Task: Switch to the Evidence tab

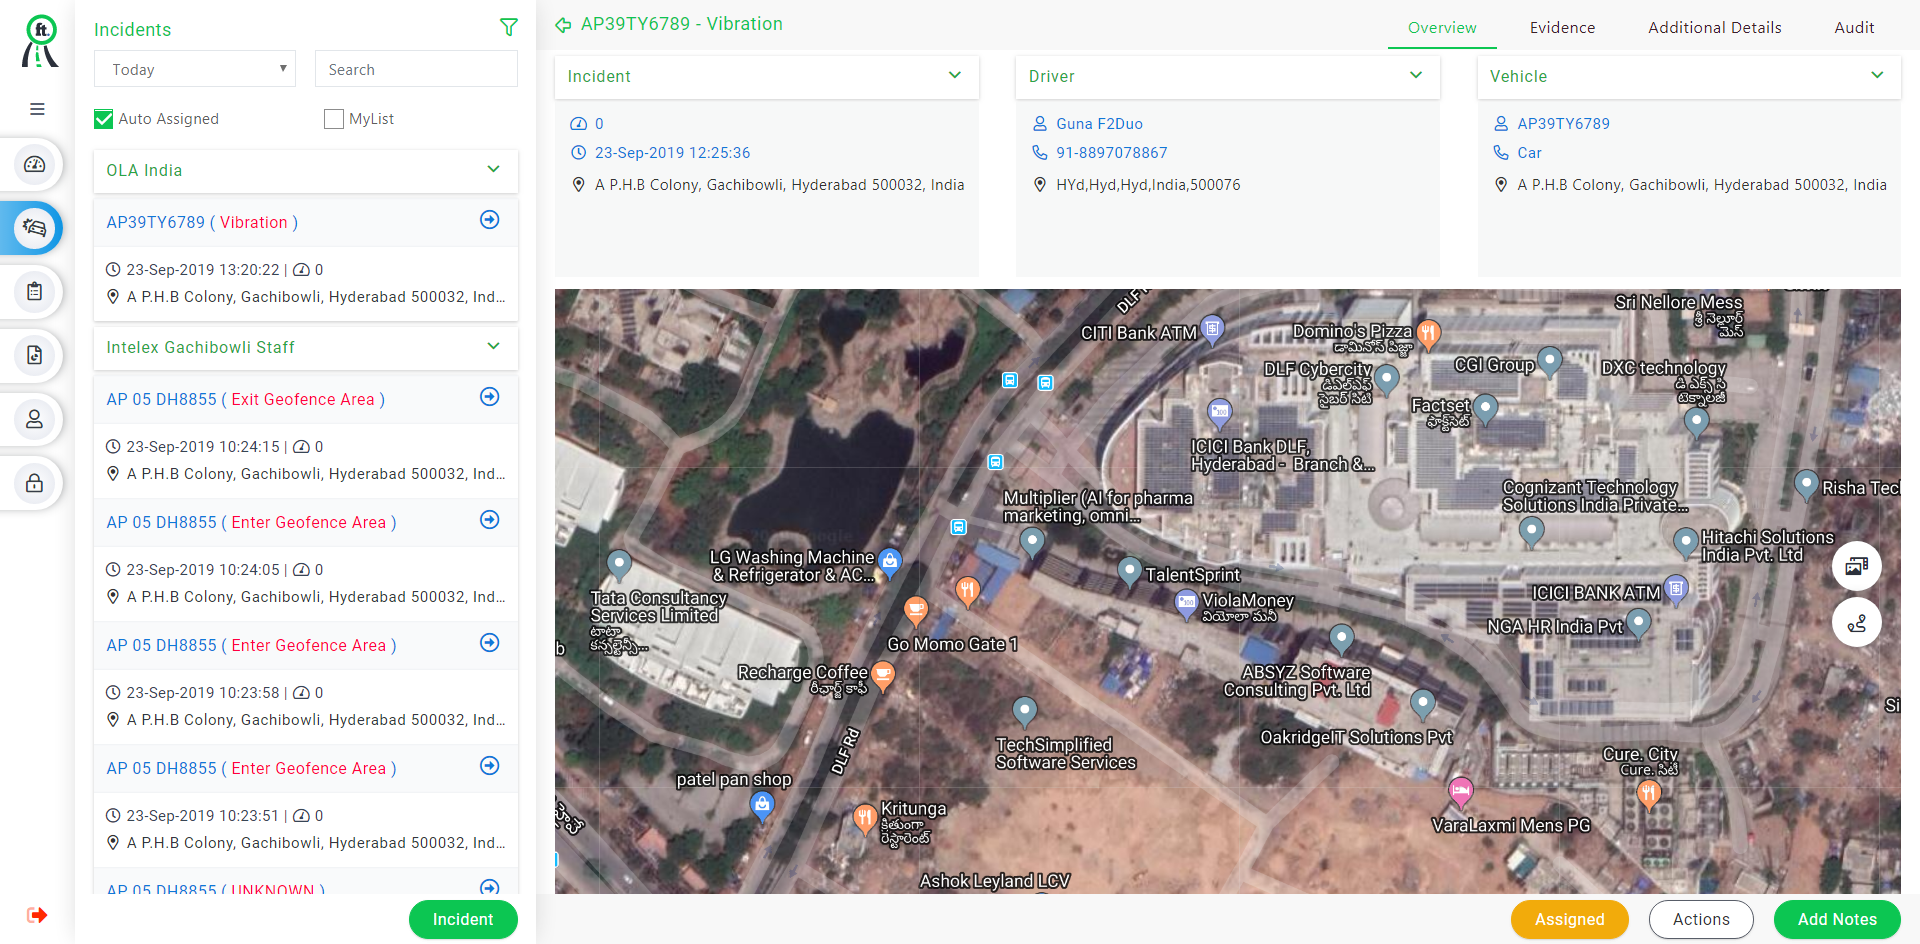Action: pyautogui.click(x=1562, y=27)
